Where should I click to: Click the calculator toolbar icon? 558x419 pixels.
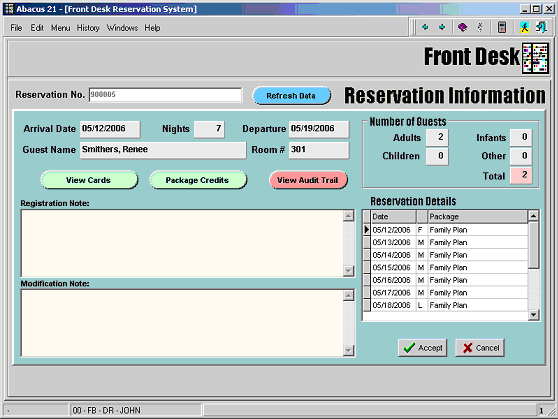pyautogui.click(x=502, y=27)
